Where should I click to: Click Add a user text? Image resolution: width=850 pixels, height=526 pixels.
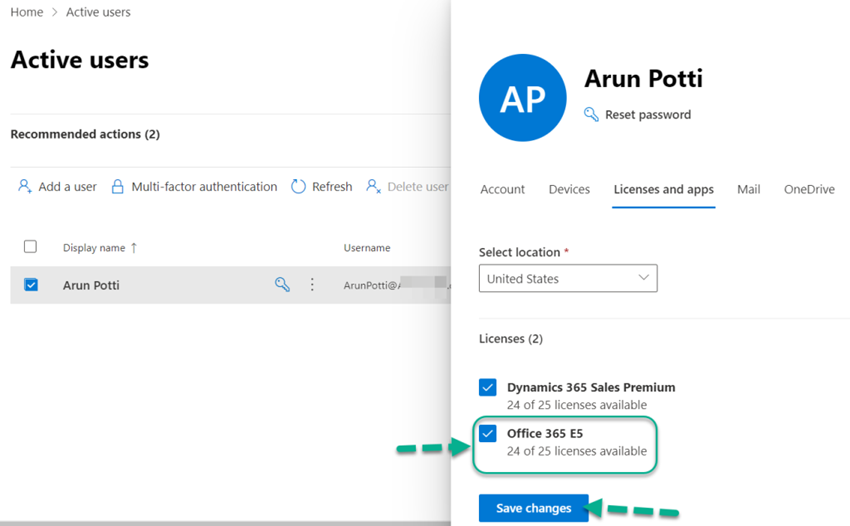click(x=67, y=187)
